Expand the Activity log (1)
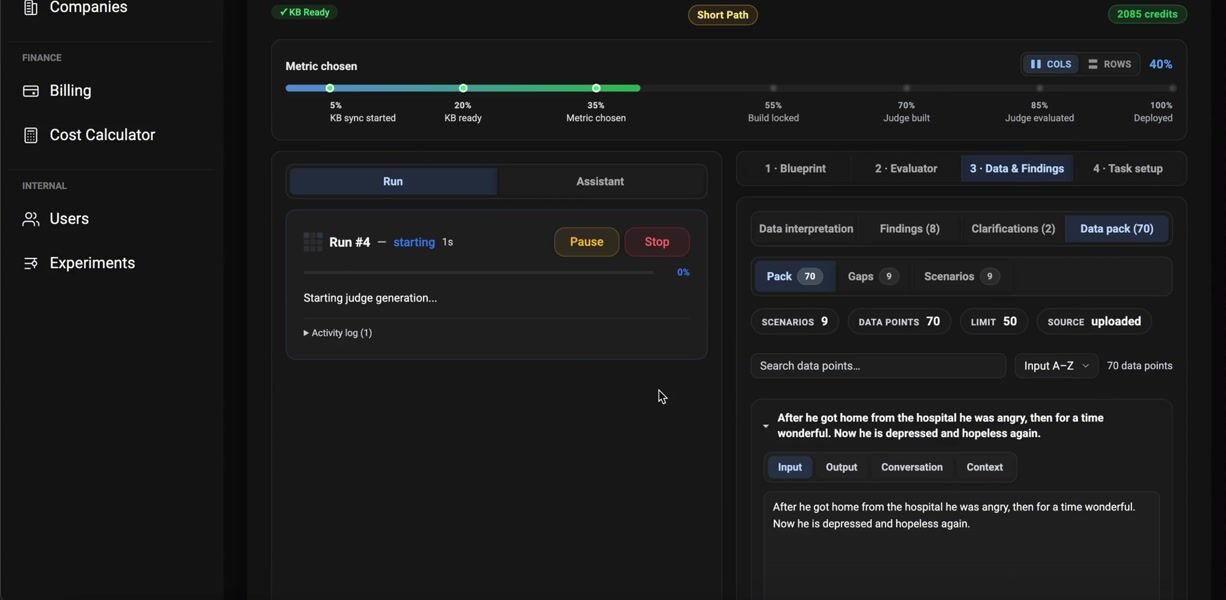The height and width of the screenshot is (600, 1226). [x=338, y=333]
